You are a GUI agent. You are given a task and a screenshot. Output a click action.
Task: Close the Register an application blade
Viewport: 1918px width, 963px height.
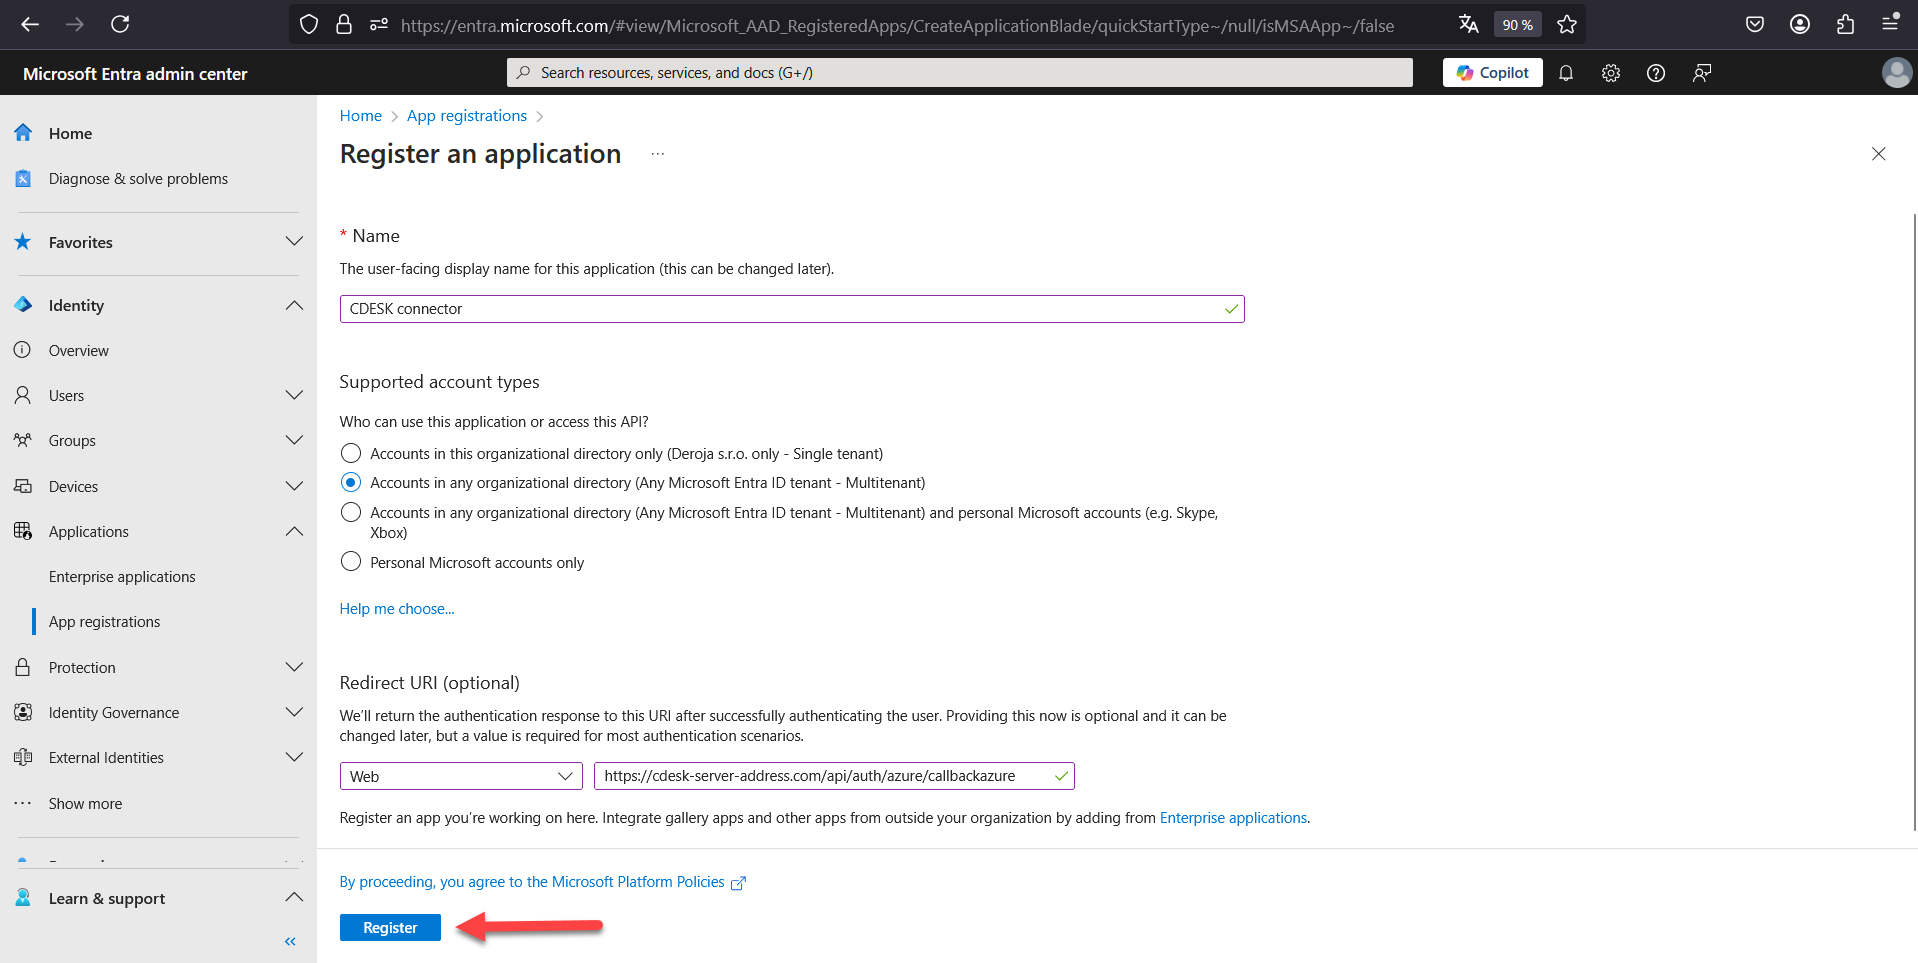[x=1878, y=154]
